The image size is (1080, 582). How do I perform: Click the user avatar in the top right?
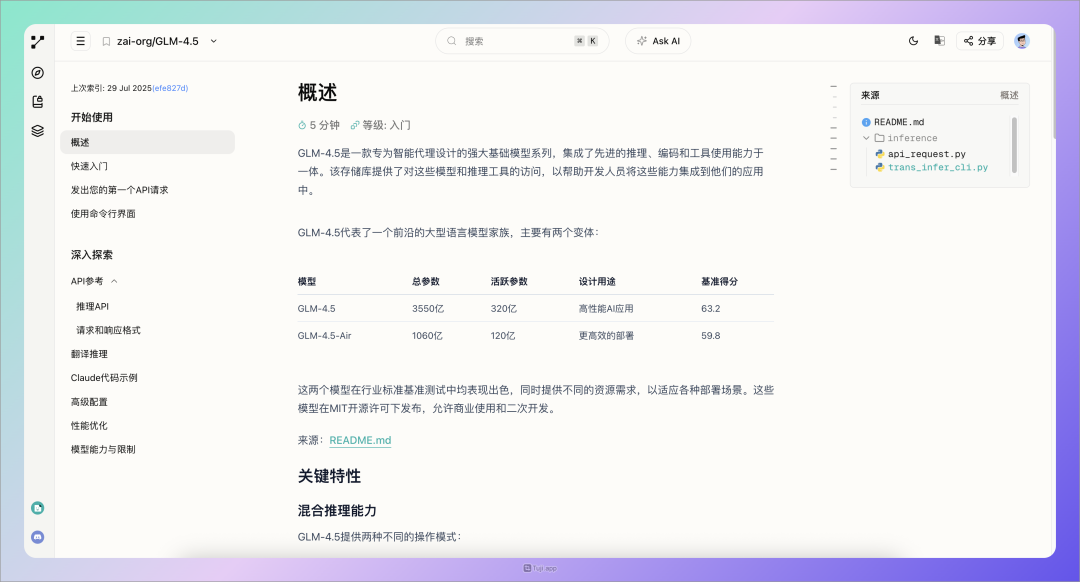pyautogui.click(x=1022, y=41)
